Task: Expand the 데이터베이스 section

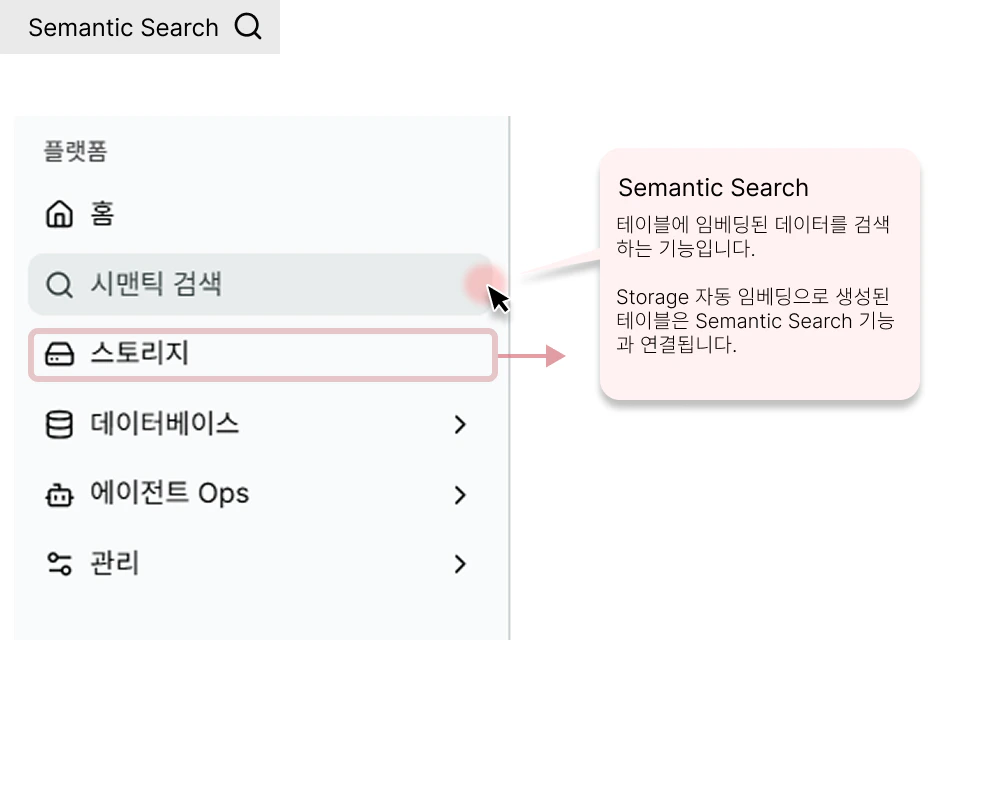Action: [460, 424]
